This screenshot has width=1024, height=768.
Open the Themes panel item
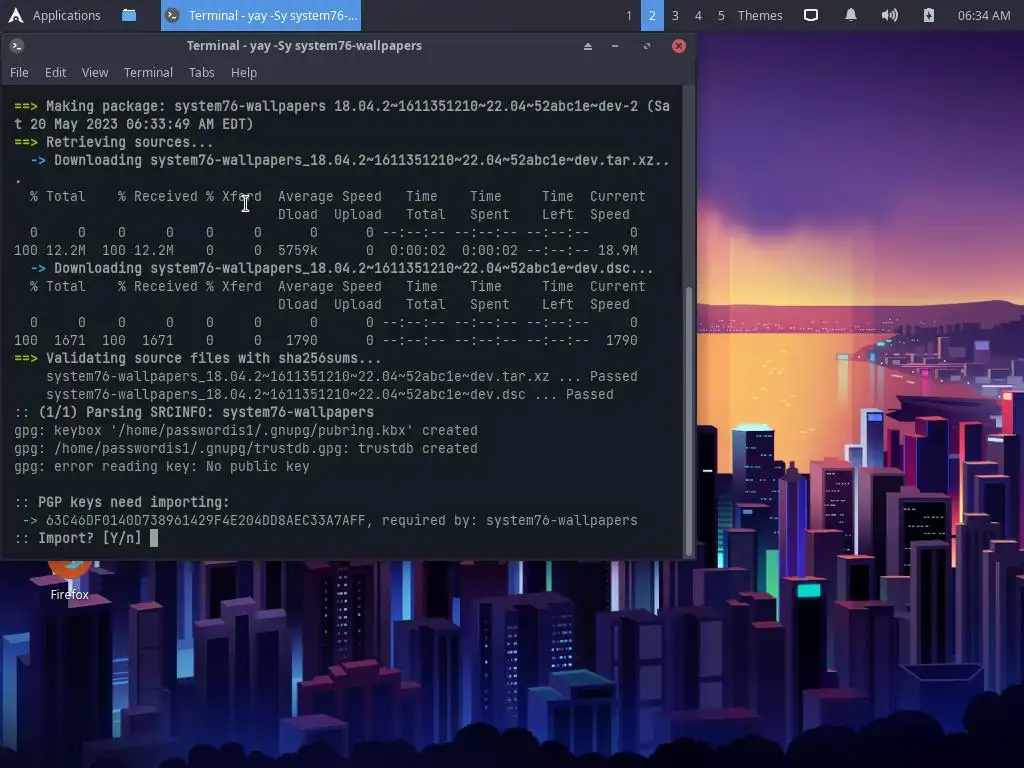[x=760, y=15]
